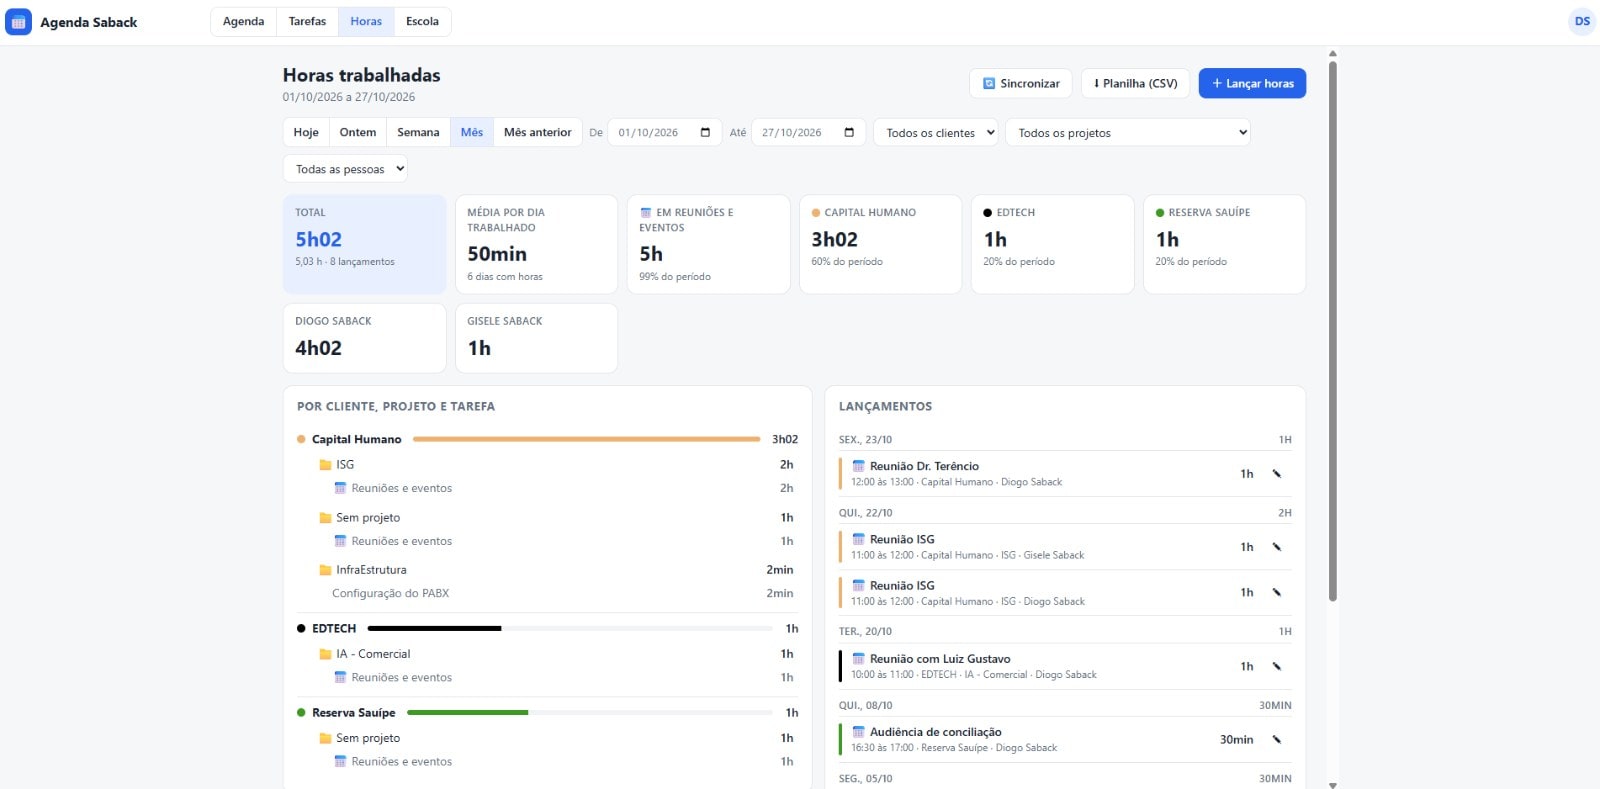The height and width of the screenshot is (789, 1600).
Task: Edit the Reunião com Luiz Gustavo entry
Action: tap(1277, 666)
